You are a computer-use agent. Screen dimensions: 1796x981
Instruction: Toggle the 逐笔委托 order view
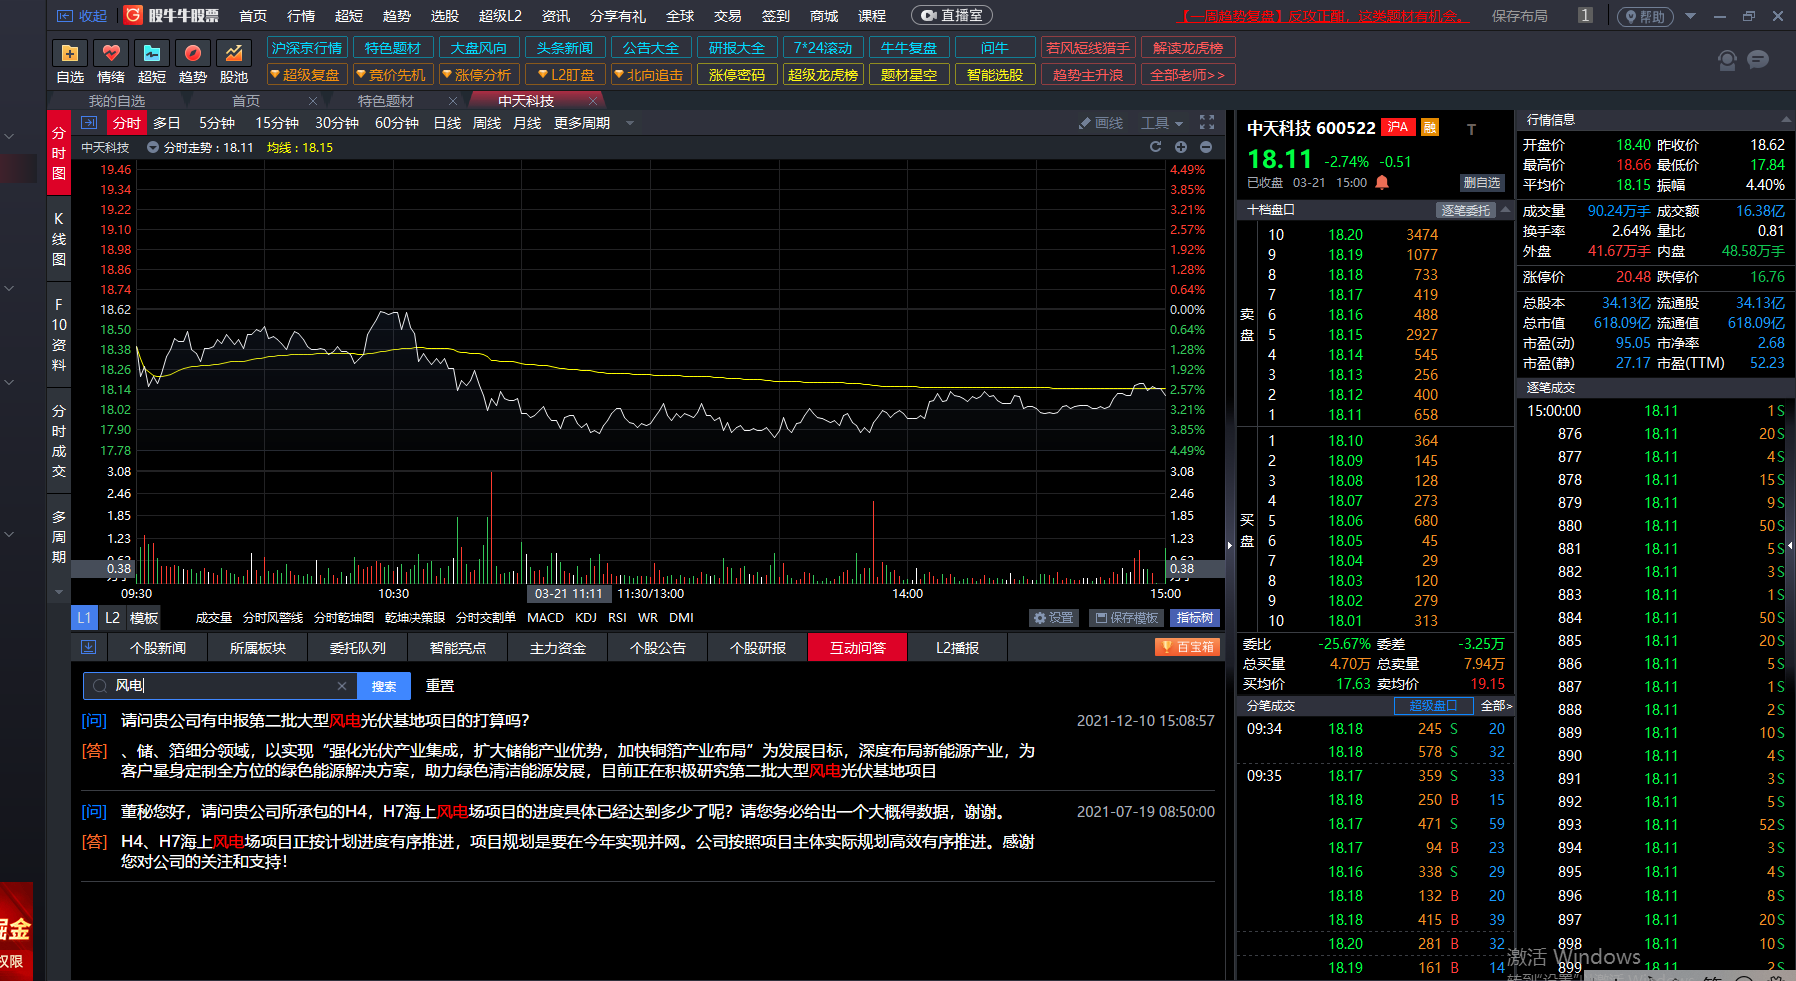pyautogui.click(x=1466, y=210)
